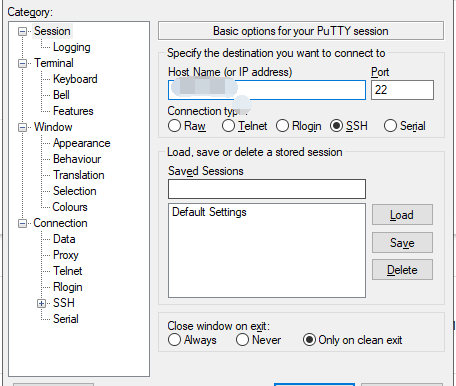The image size is (456, 386).
Task: Open Colours settings
Action: [70, 207]
